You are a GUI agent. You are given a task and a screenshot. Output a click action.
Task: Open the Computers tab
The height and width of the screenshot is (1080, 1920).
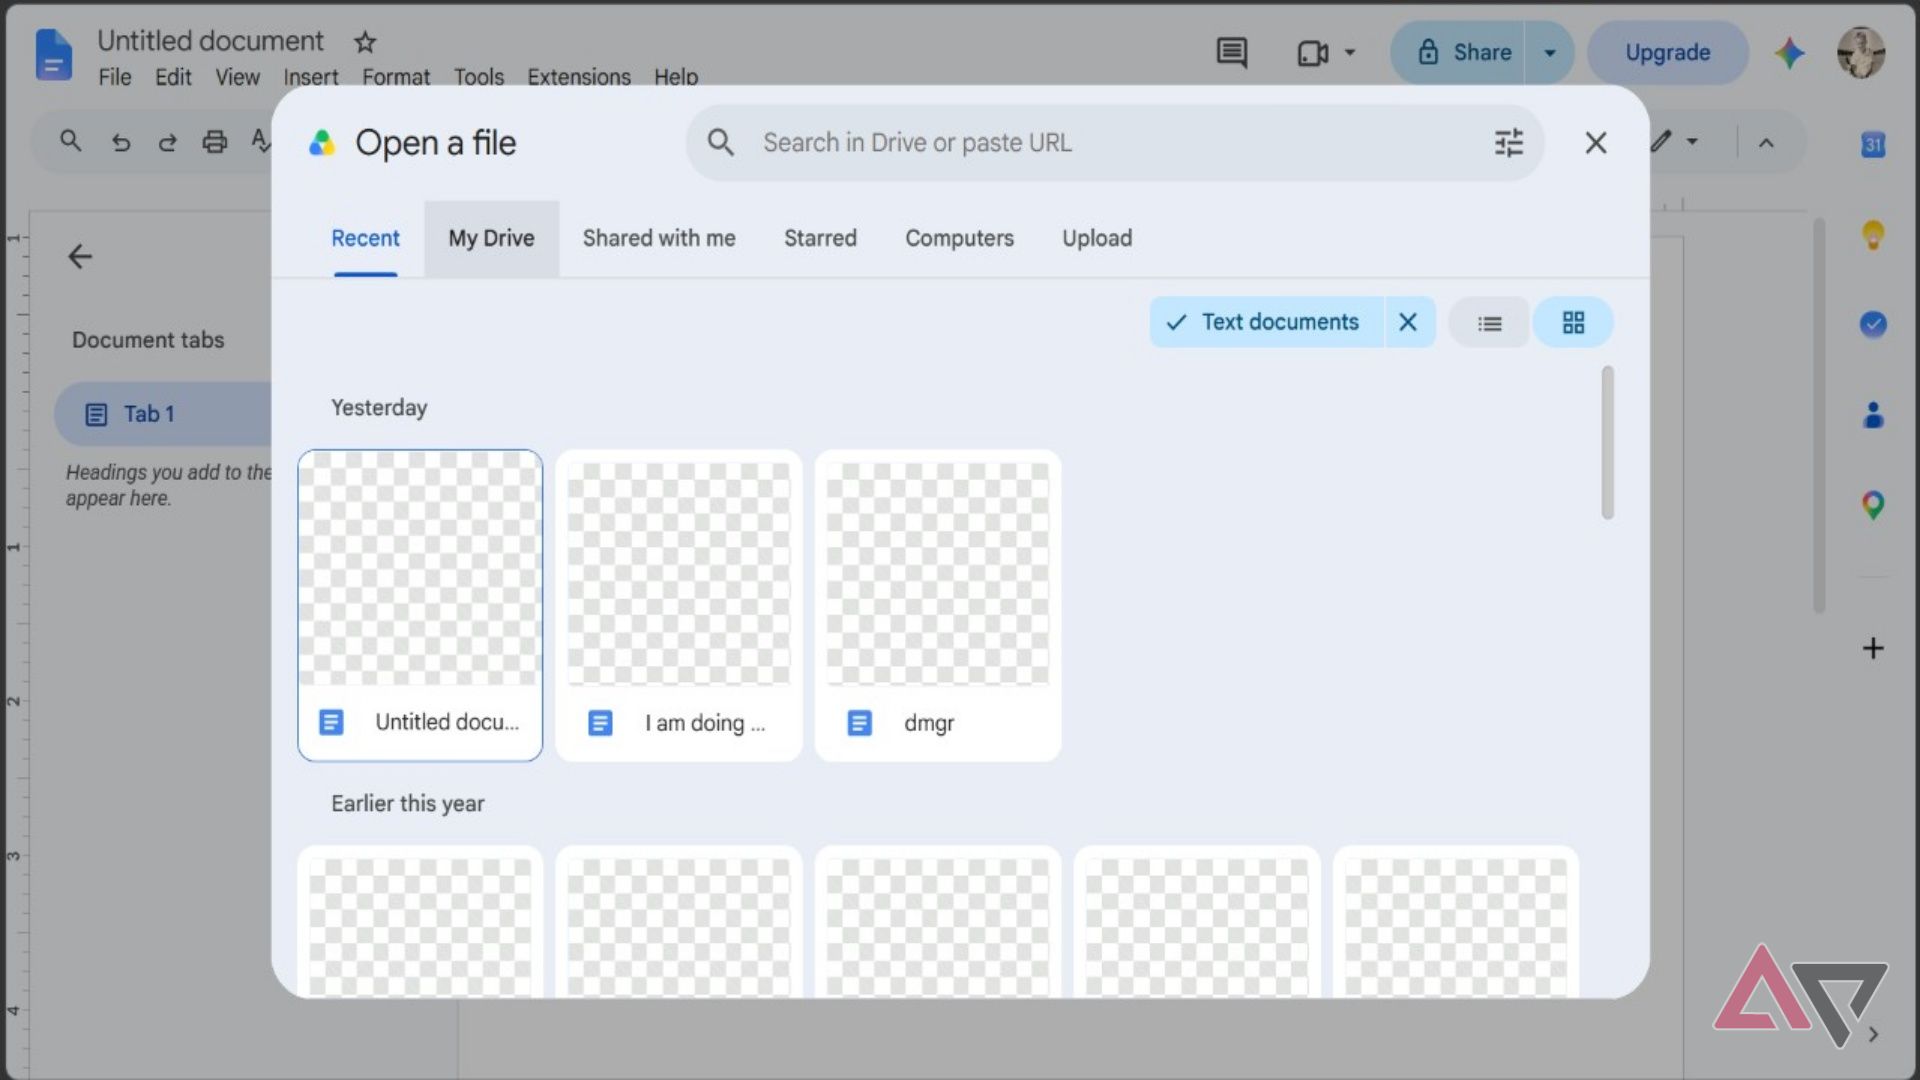click(x=959, y=239)
